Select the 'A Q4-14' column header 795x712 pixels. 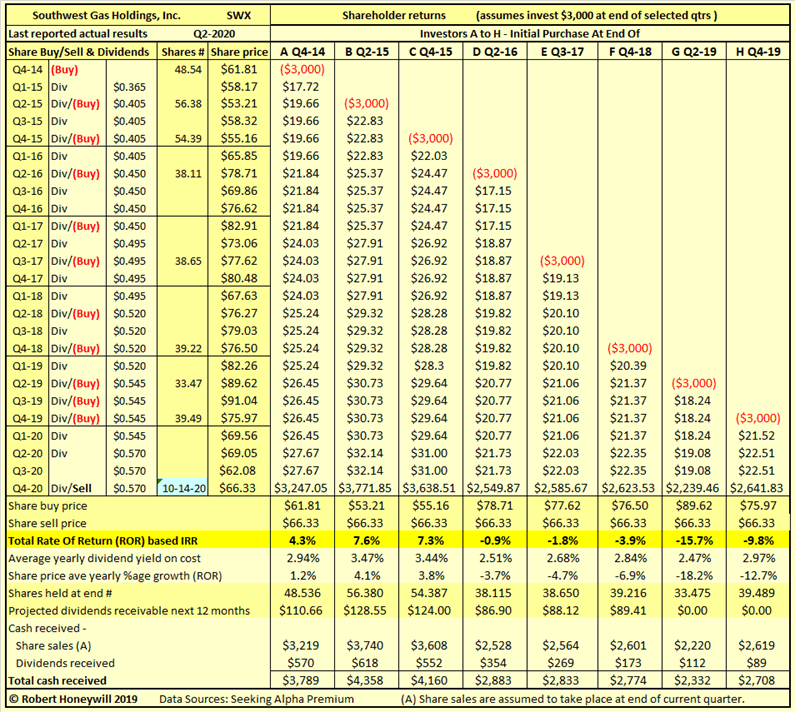[302, 52]
